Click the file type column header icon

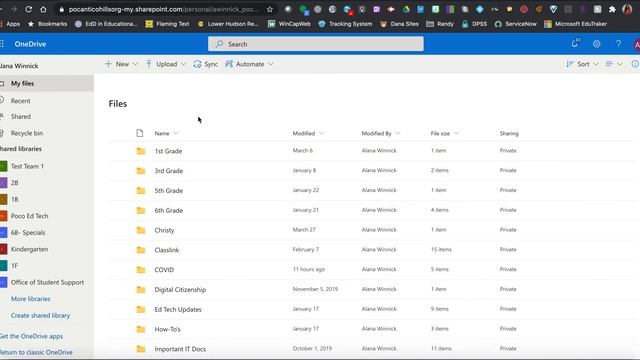coord(140,133)
